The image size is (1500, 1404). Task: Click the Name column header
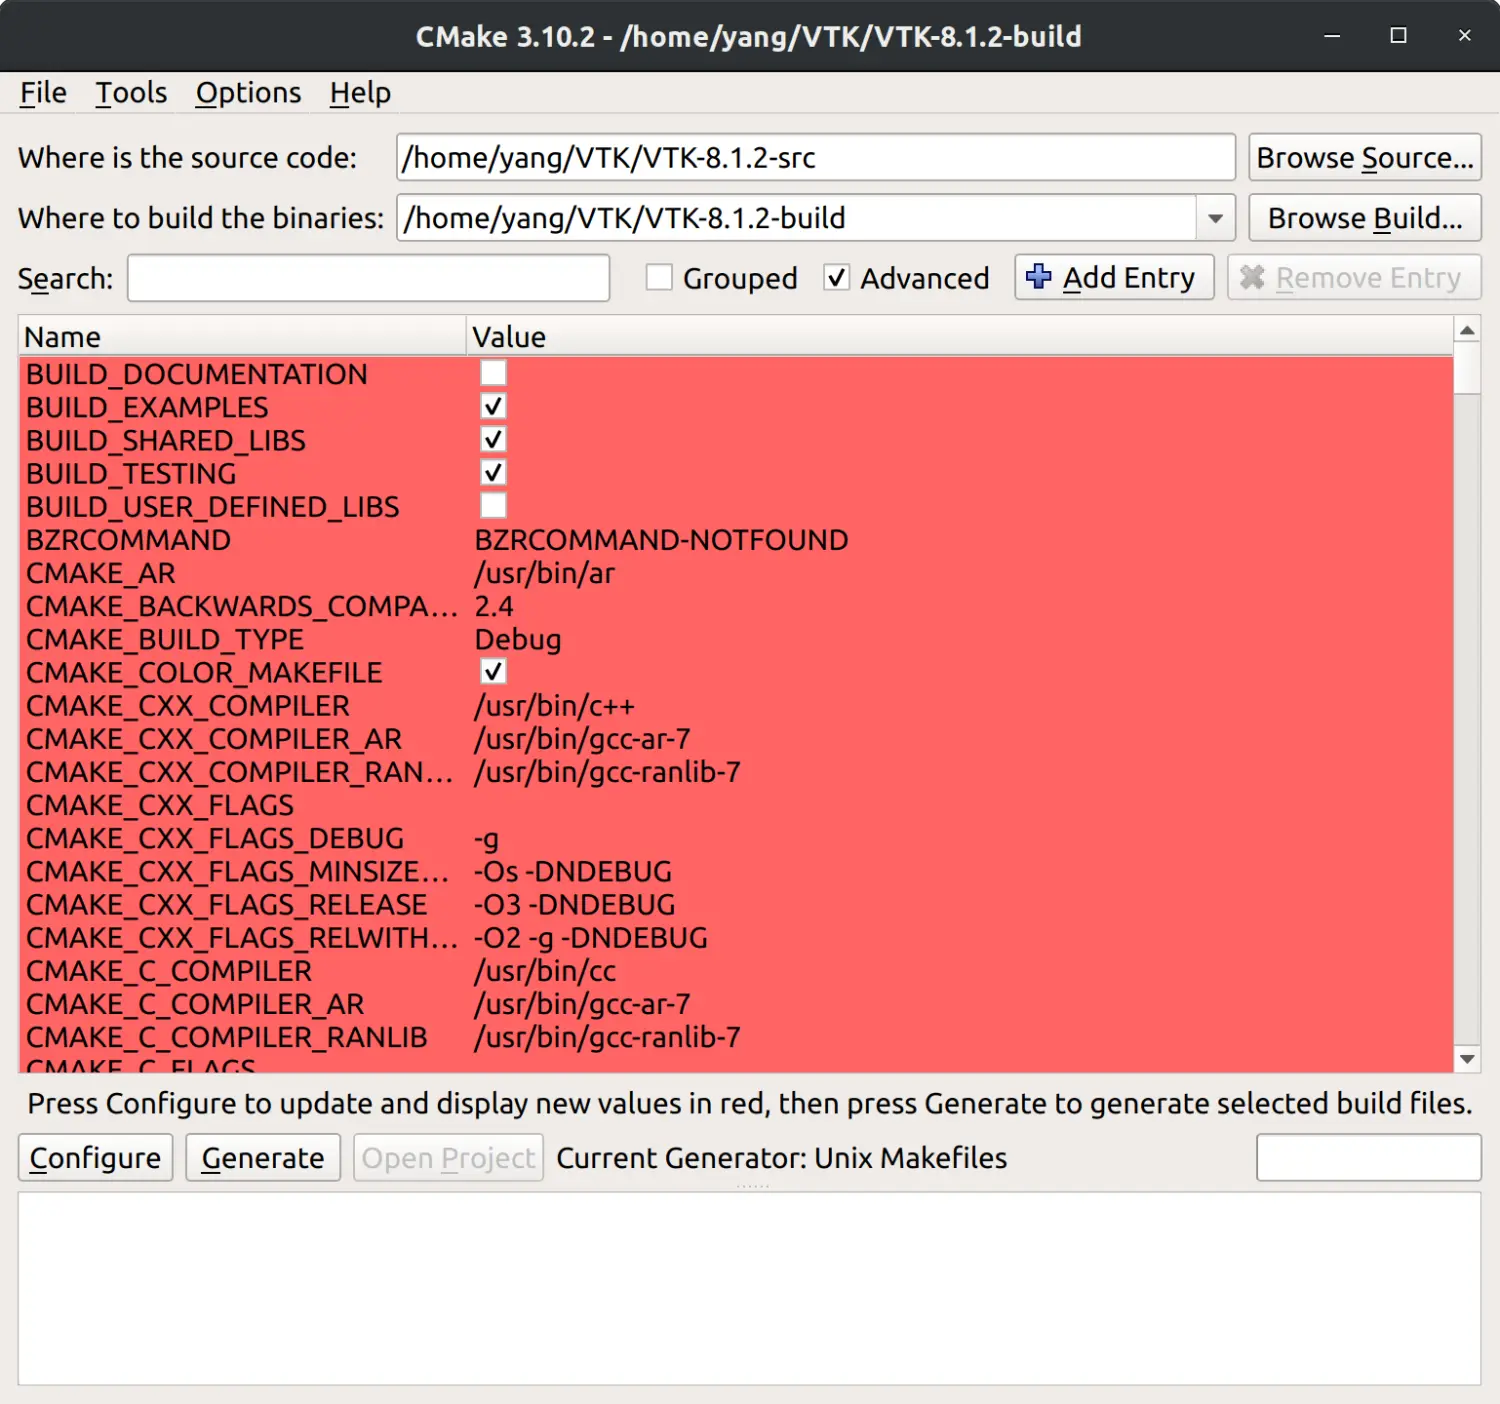242,336
